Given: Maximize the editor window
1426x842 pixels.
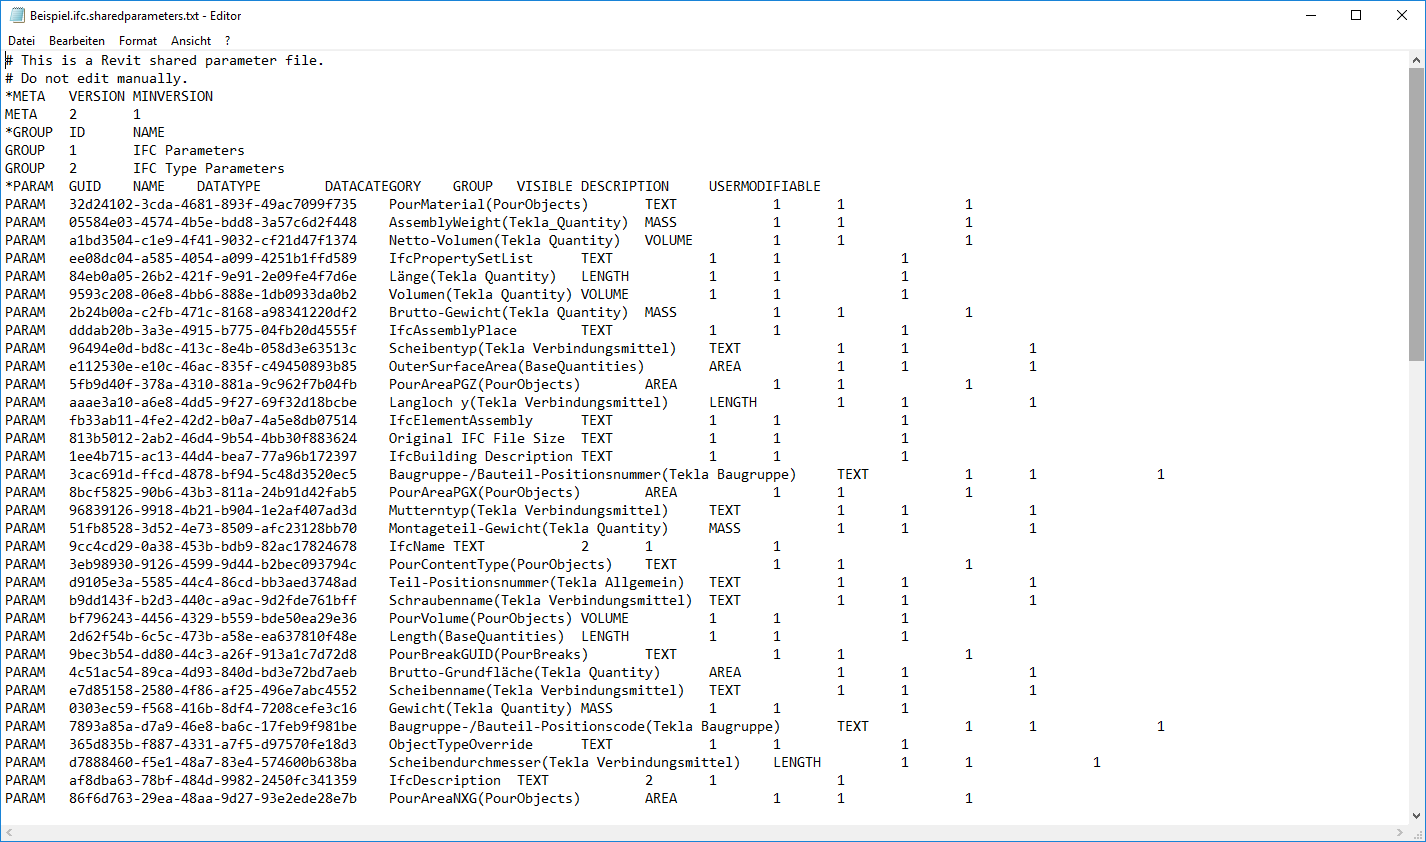Looking at the screenshot, I should 1356,15.
